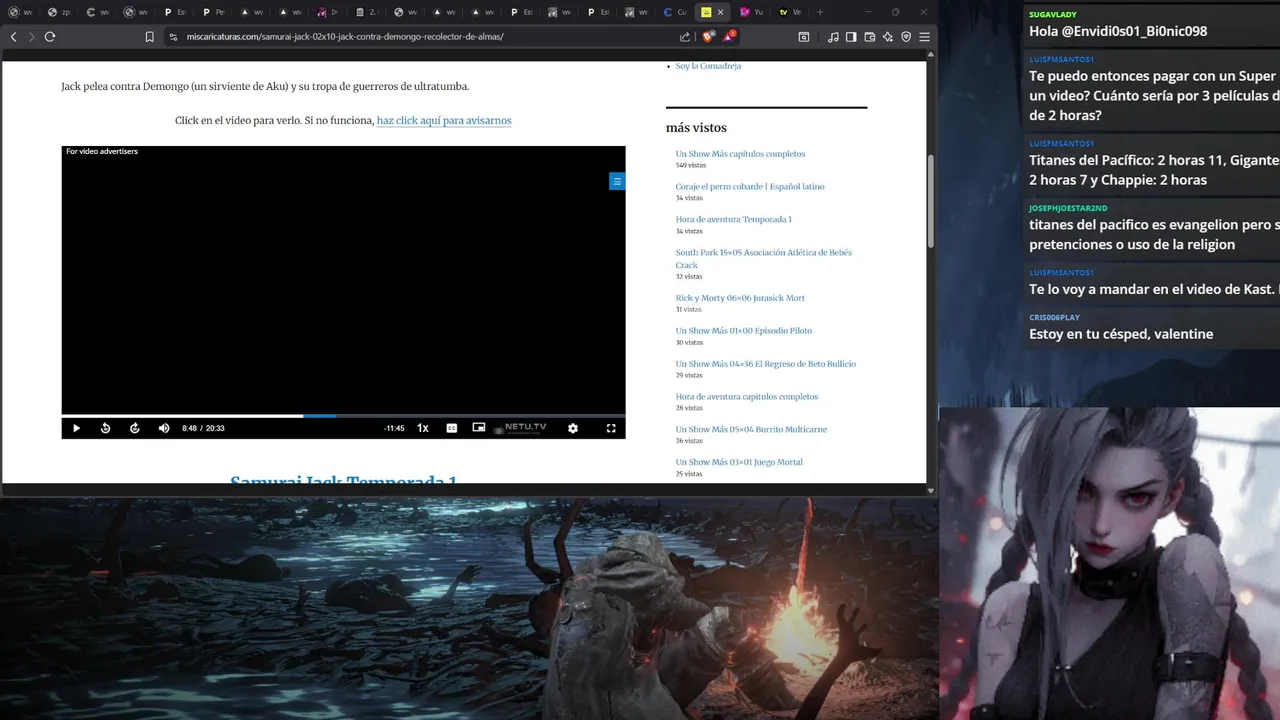Image resolution: width=1280 pixels, height=720 pixels.
Task: Click 'haz click aquí para avisarnos' link
Action: (444, 120)
